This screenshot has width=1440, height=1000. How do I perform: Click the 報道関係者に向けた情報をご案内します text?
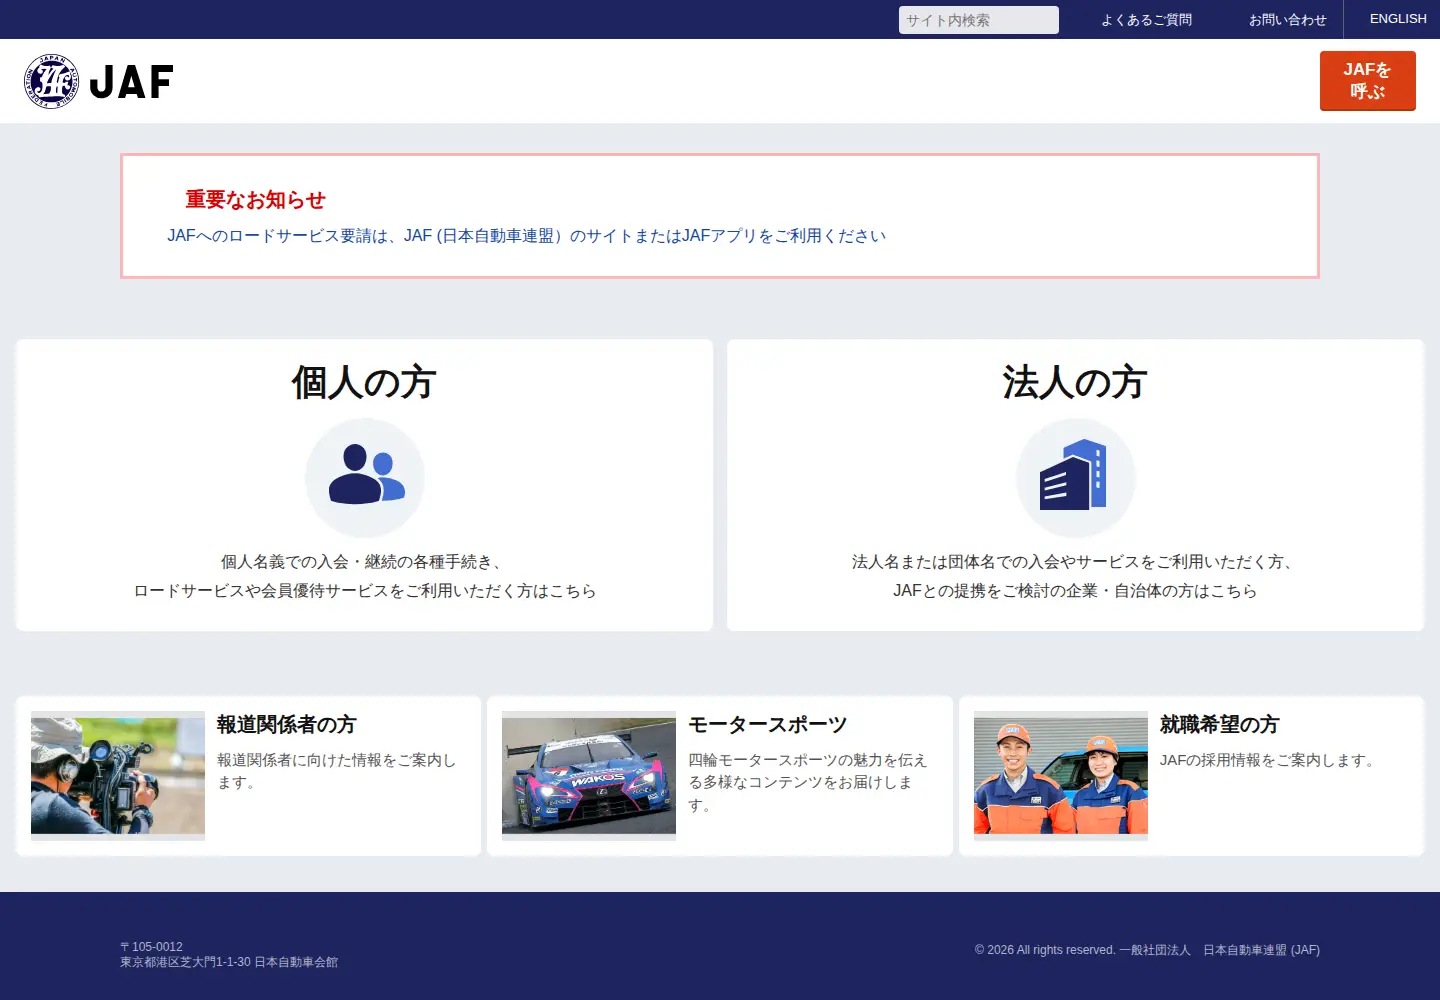click(337, 771)
